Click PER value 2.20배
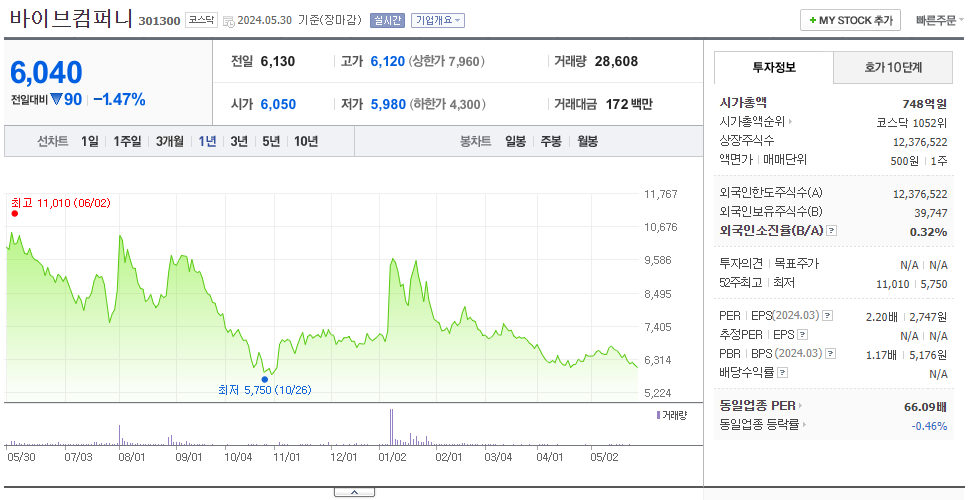This screenshot has width=968, height=500. coord(882,317)
